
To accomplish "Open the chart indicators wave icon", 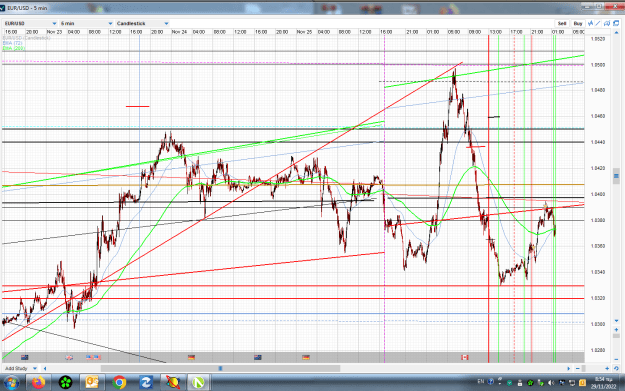I will [590, 24].
